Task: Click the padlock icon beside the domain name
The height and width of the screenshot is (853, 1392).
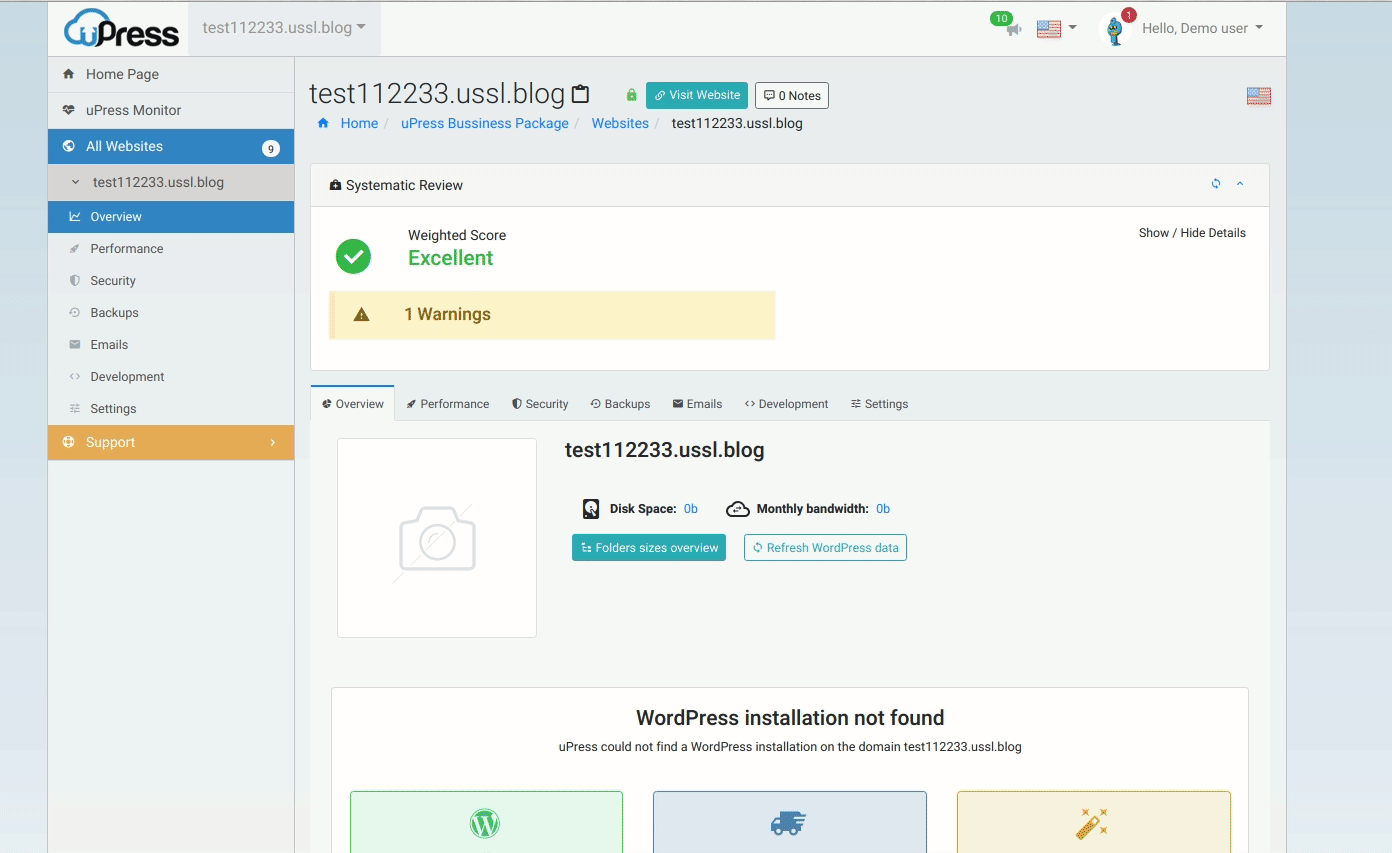Action: [630, 94]
